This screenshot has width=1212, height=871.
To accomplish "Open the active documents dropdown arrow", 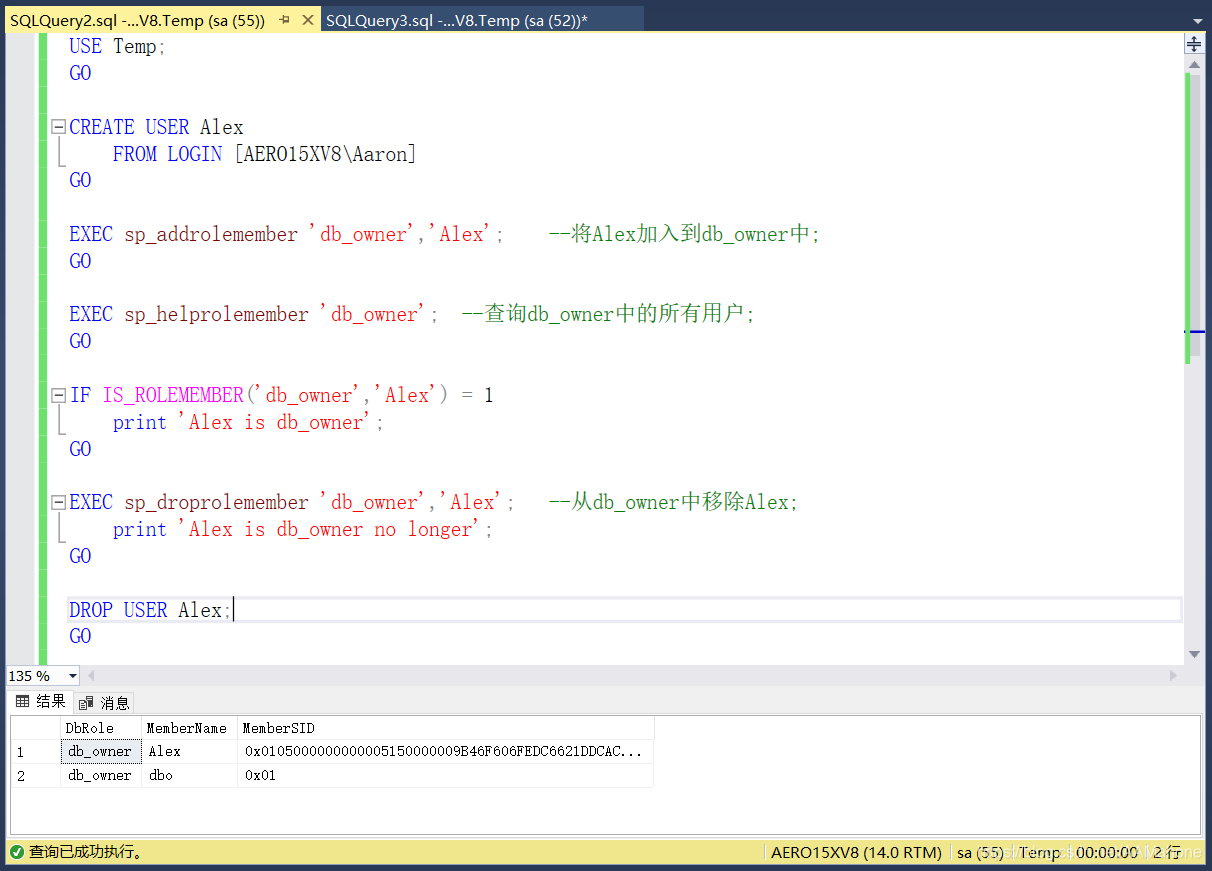I will click(1197, 20).
